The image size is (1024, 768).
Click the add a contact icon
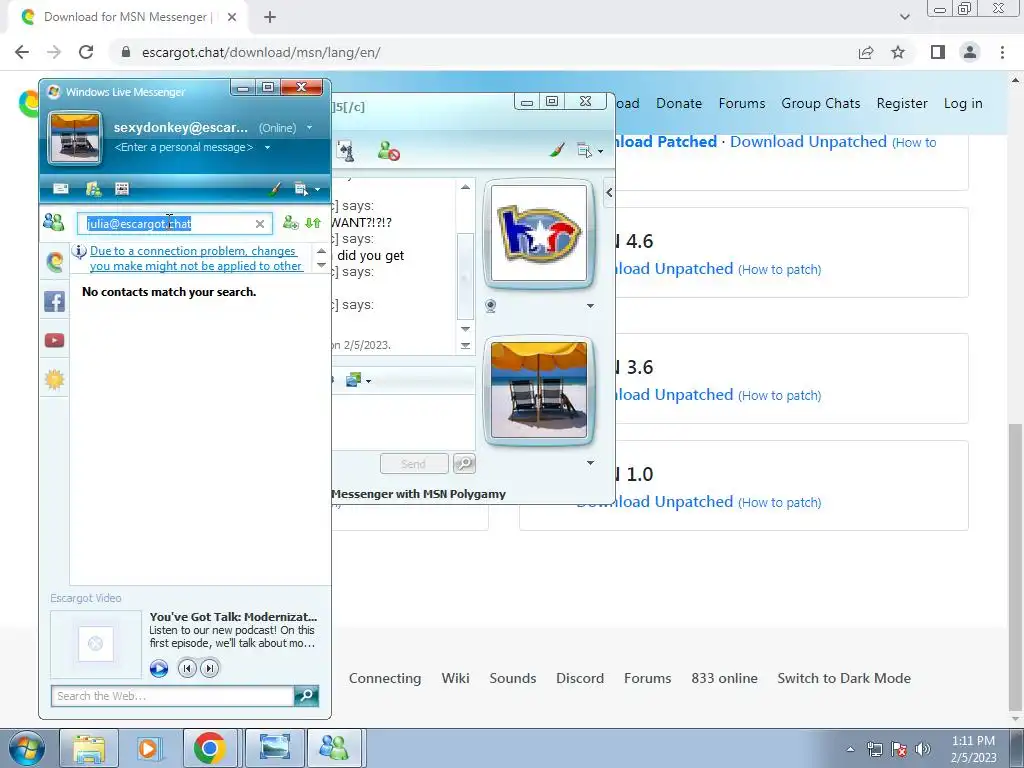[290, 223]
